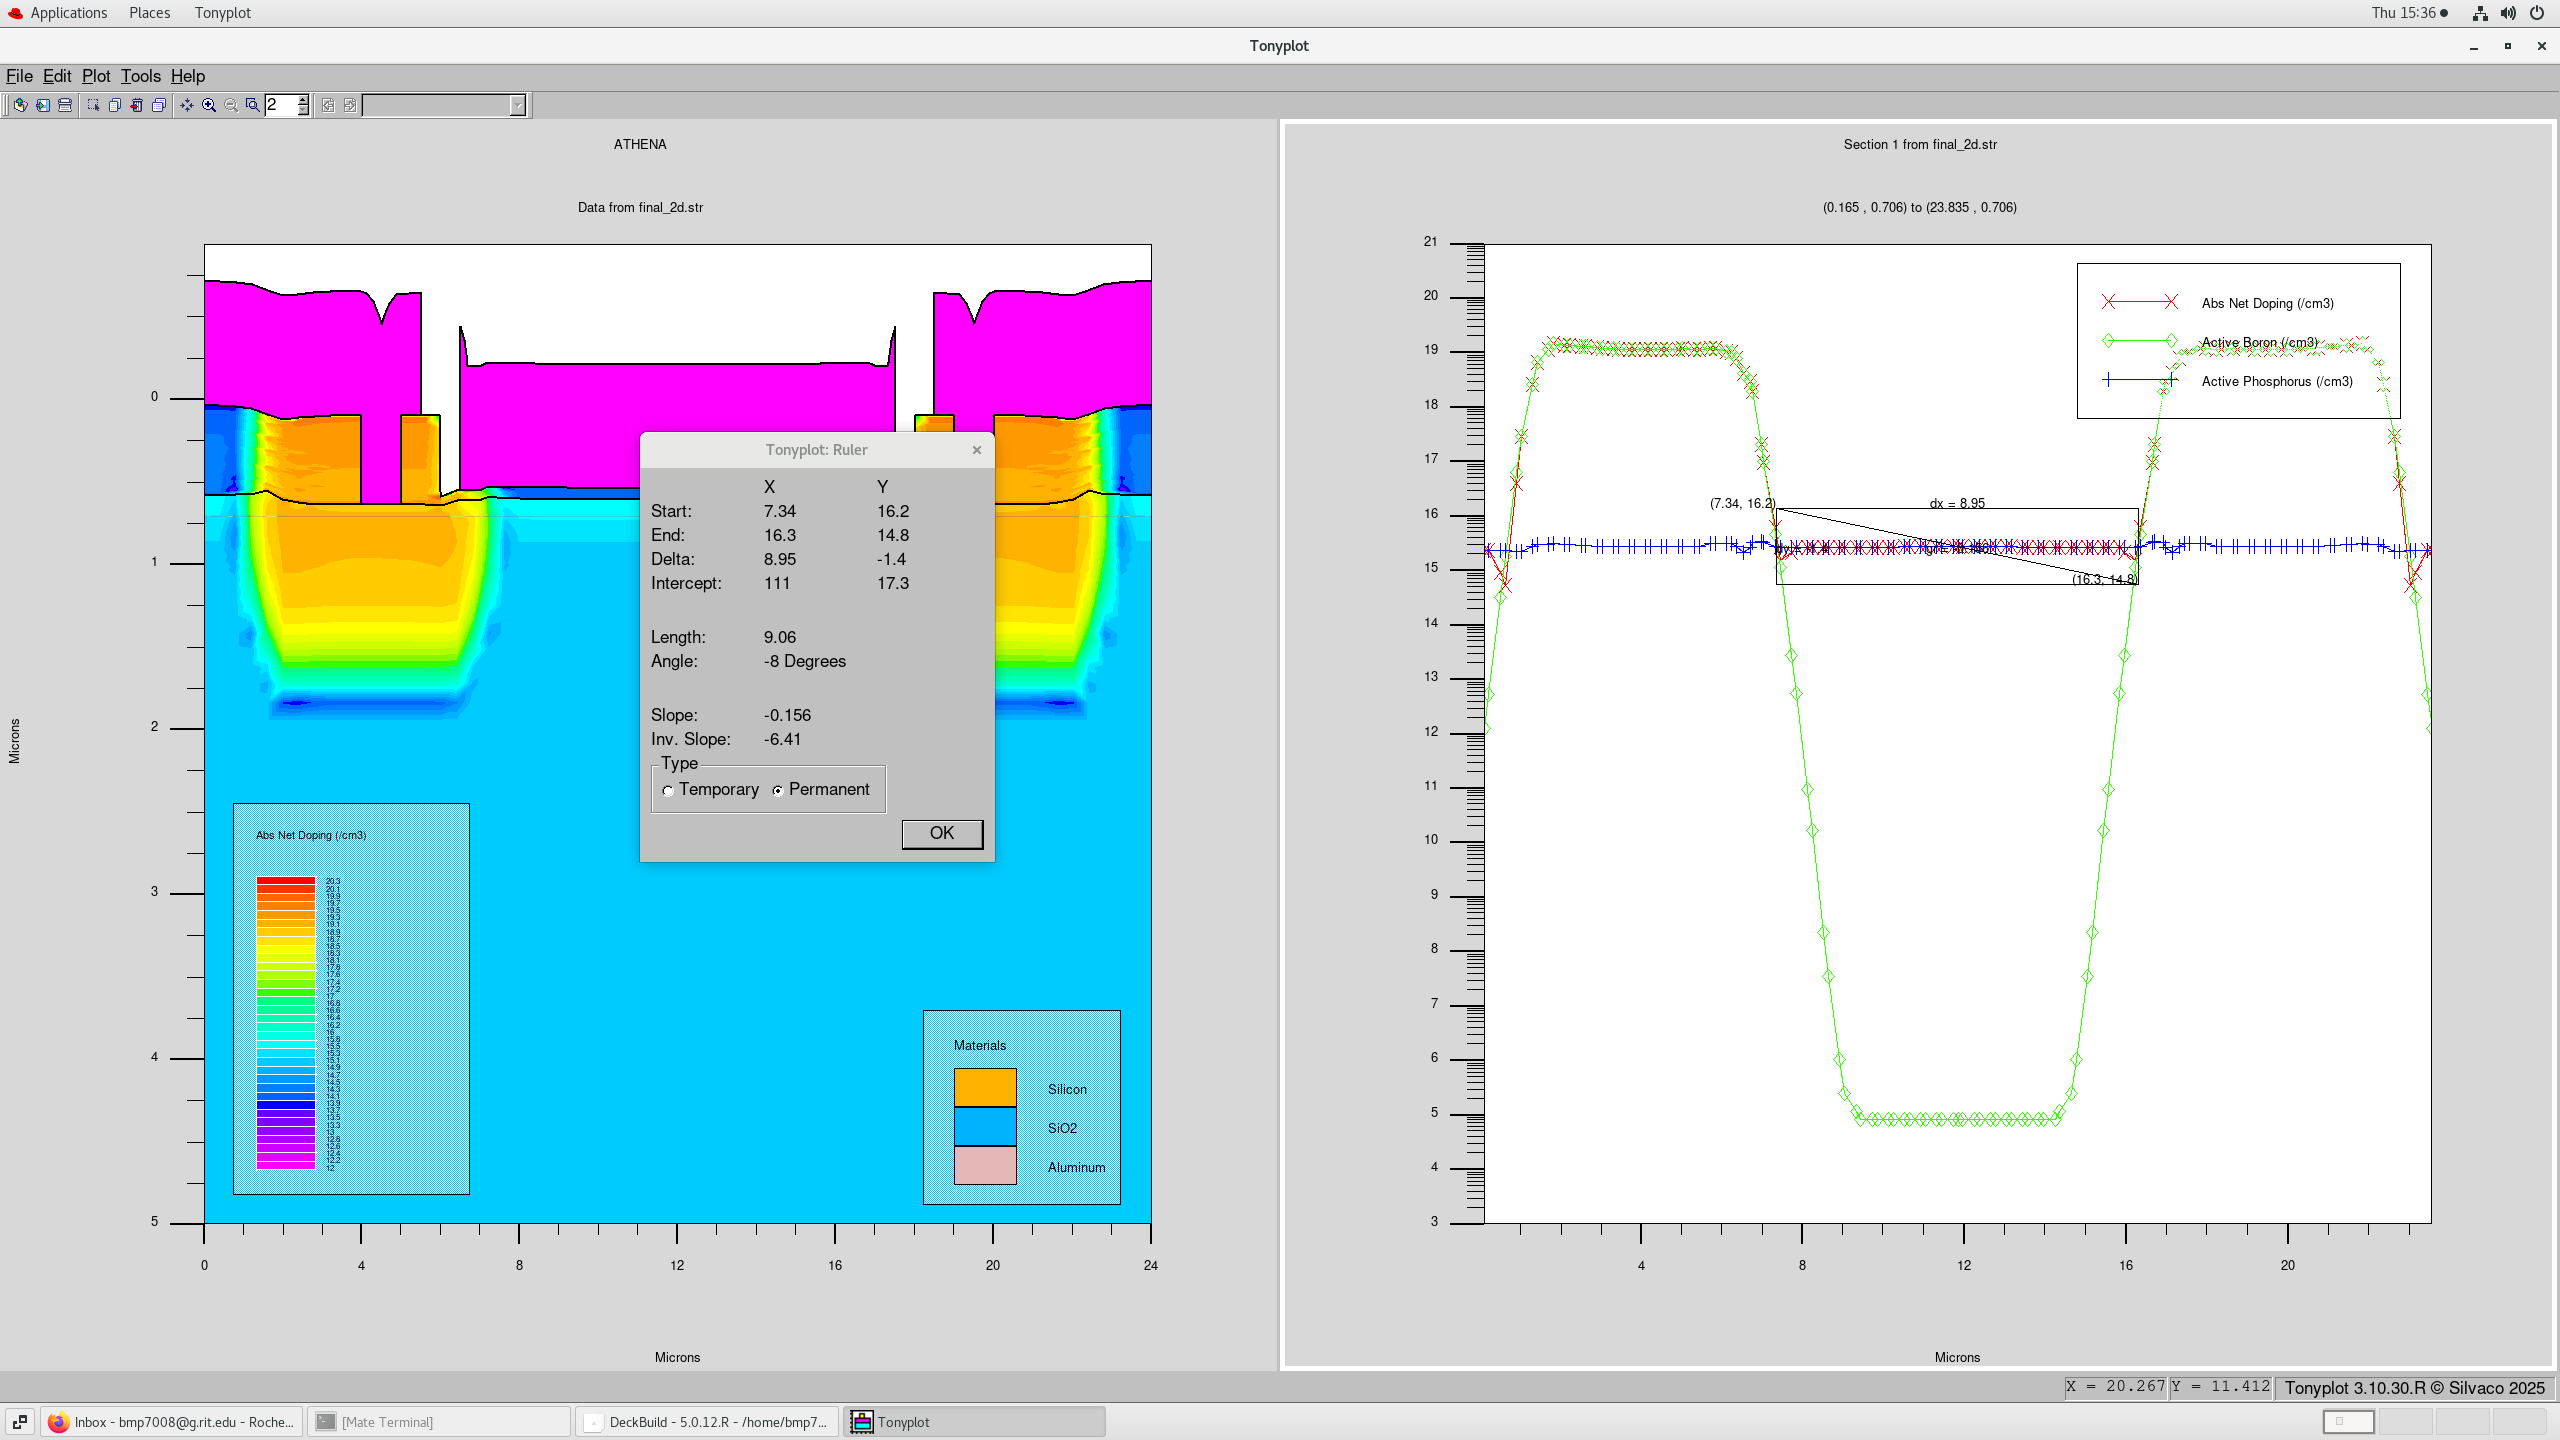The width and height of the screenshot is (2560, 1440).
Task: Click the zoom in magnifier icon
Action: (209, 105)
